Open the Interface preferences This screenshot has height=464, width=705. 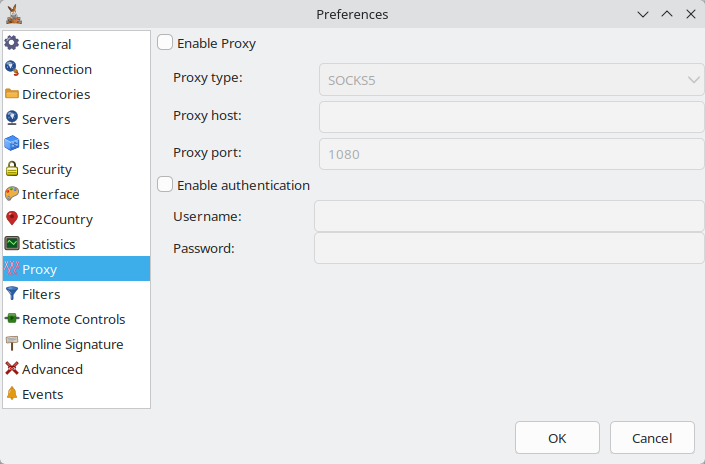[76, 194]
